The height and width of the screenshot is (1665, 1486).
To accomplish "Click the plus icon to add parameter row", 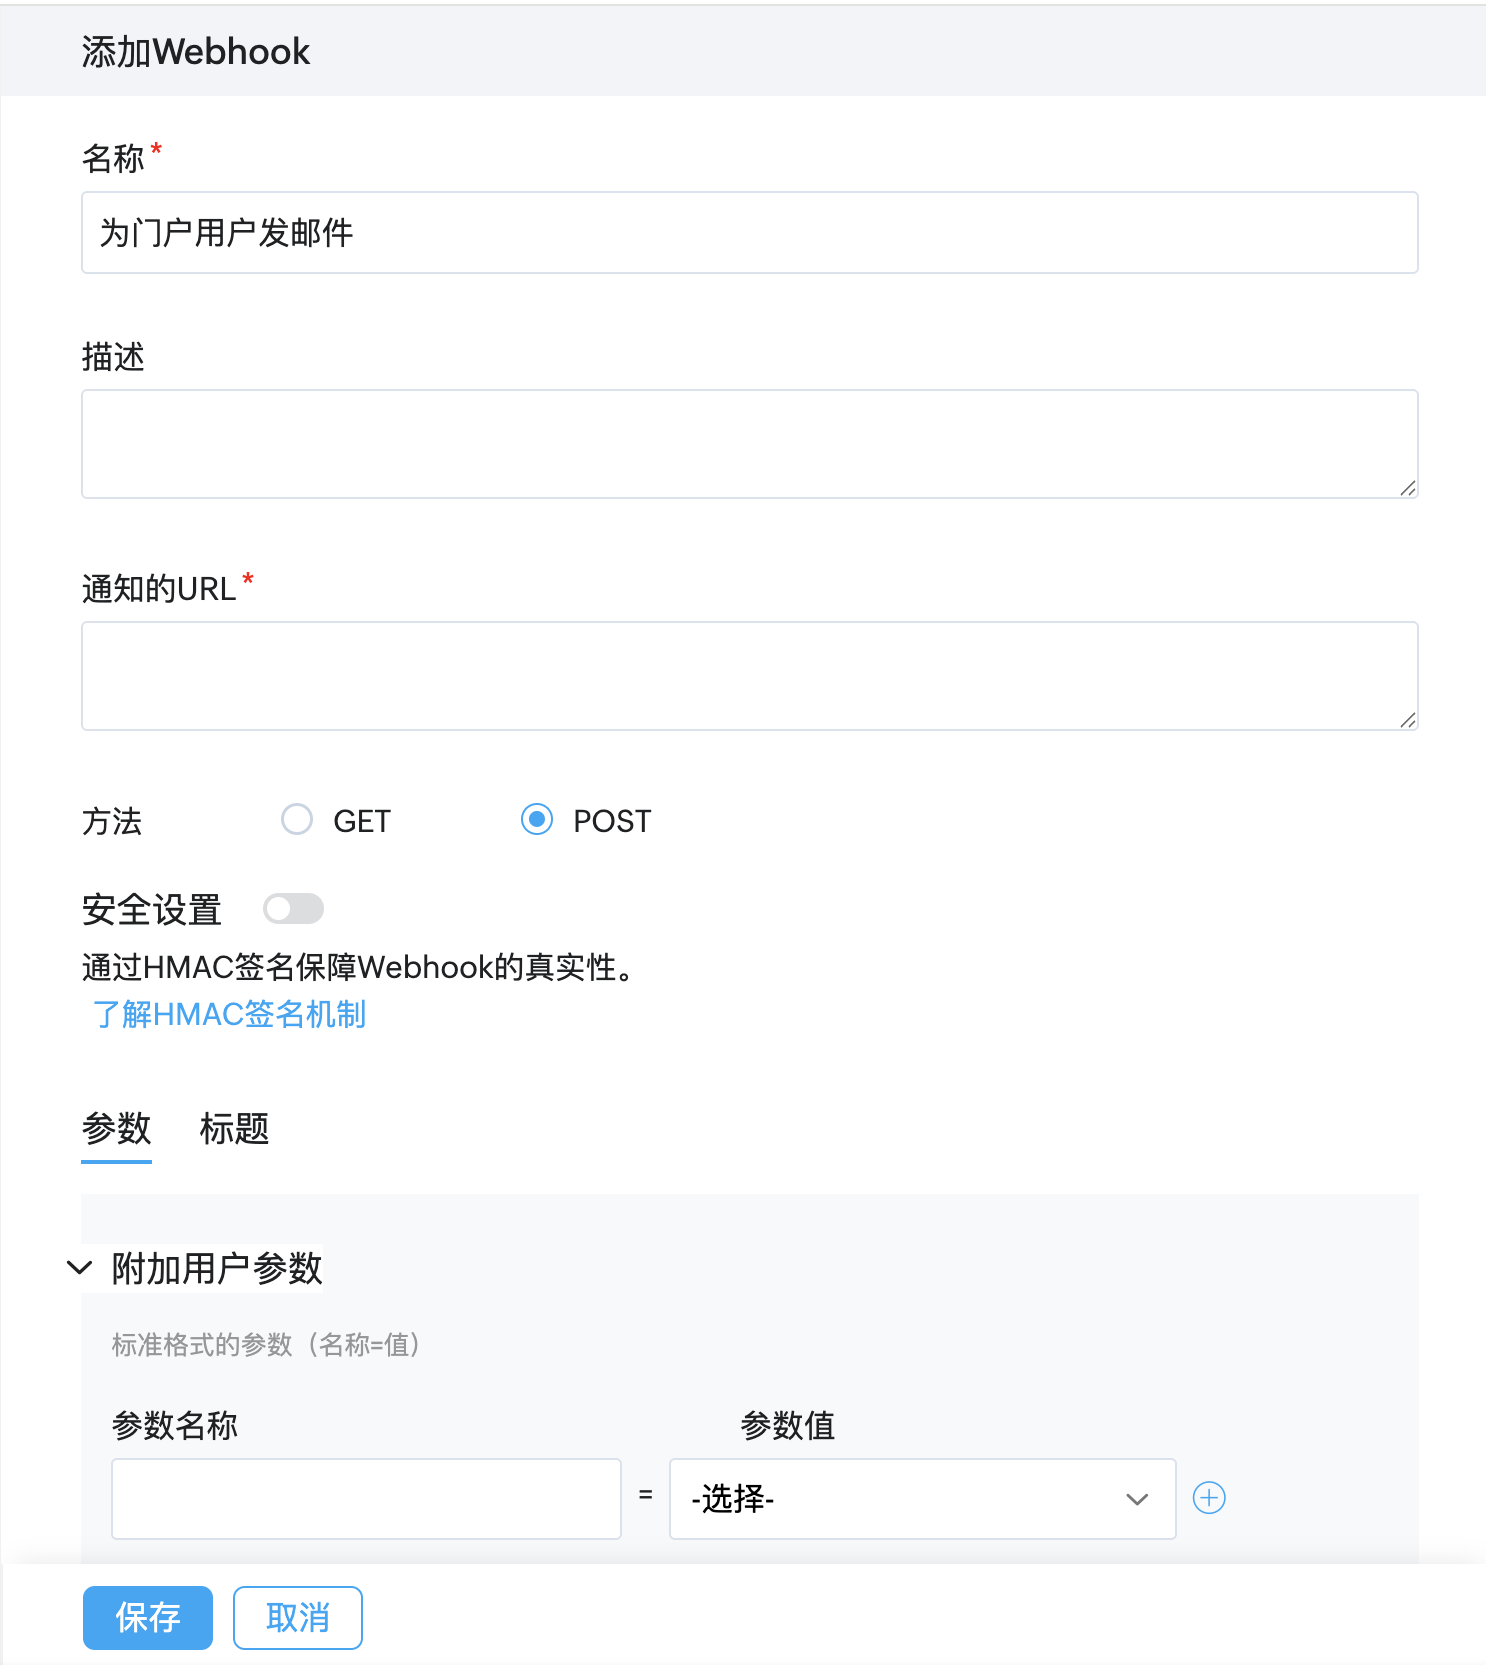I will point(1209,1498).
